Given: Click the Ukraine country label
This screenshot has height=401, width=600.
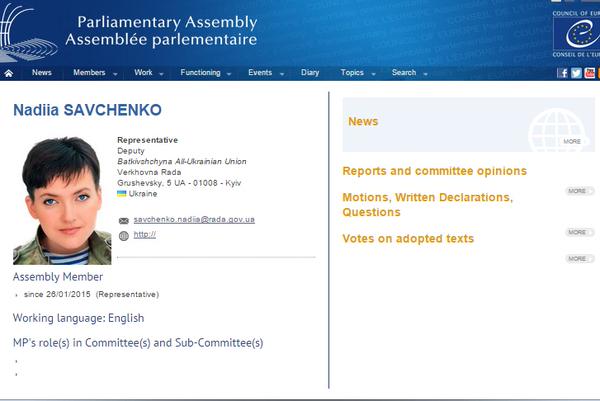Looking at the screenshot, I should (143, 194).
